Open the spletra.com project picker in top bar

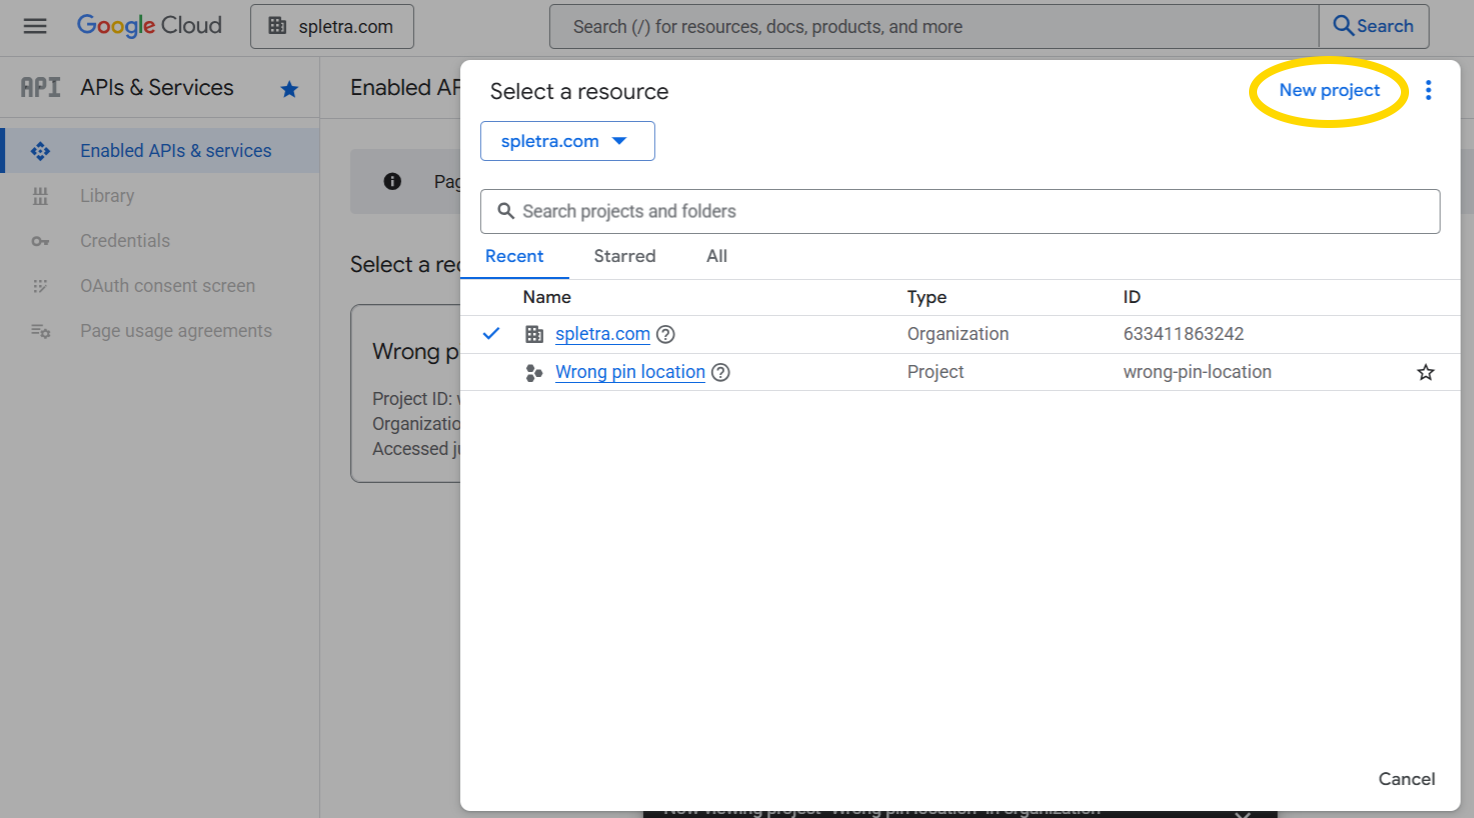331,26
